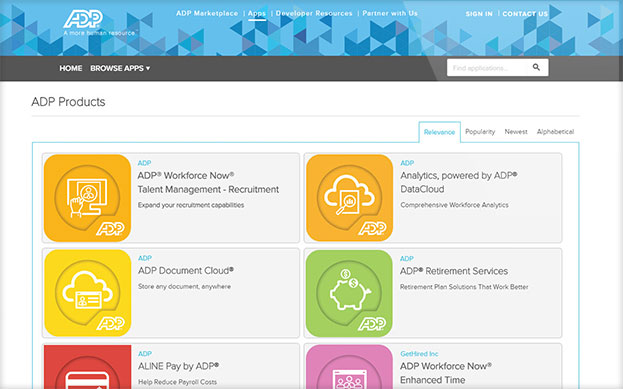Click 'Expand your recruitment capabilities' text

coord(191,205)
